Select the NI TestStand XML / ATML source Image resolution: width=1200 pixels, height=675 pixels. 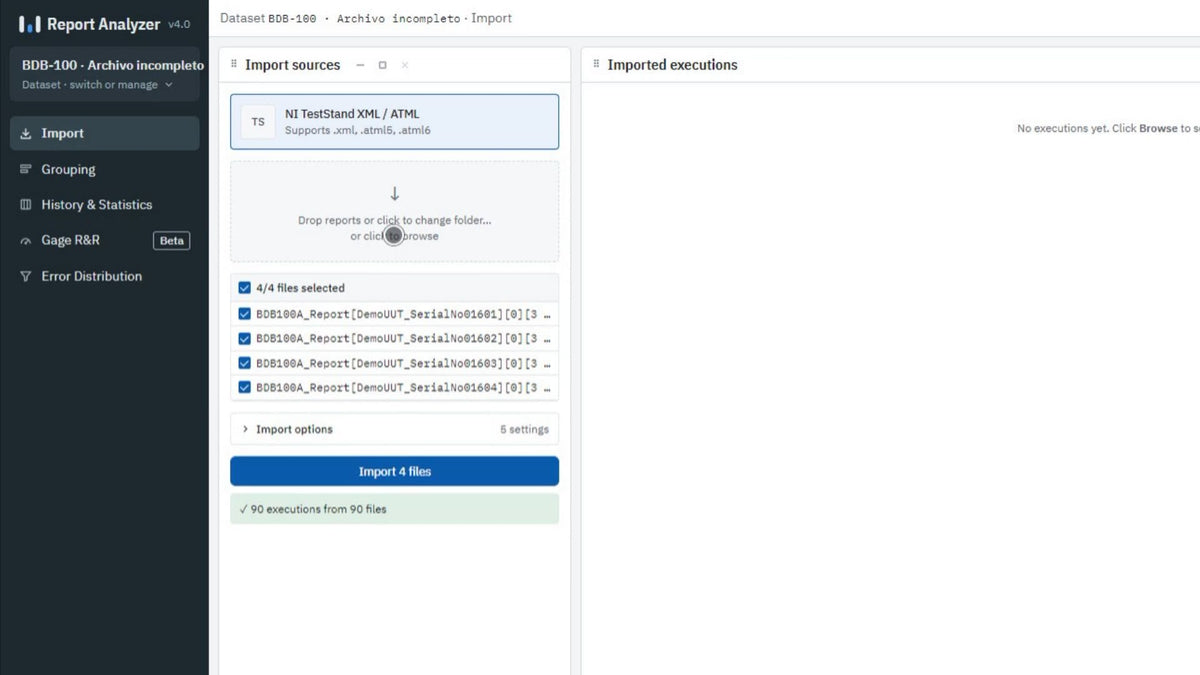(x=395, y=122)
